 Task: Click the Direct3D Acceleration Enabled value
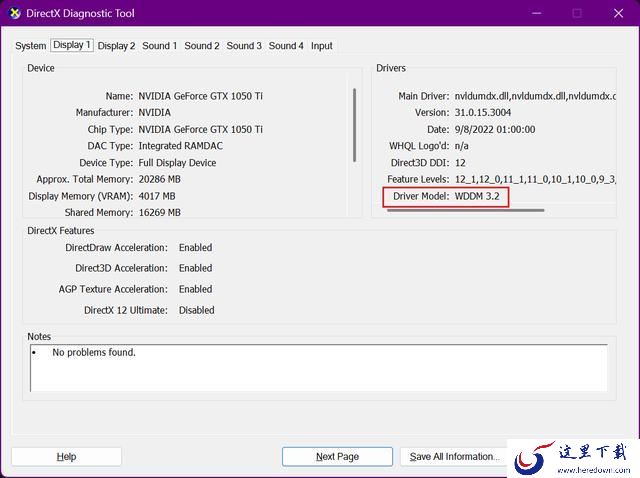[196, 268]
